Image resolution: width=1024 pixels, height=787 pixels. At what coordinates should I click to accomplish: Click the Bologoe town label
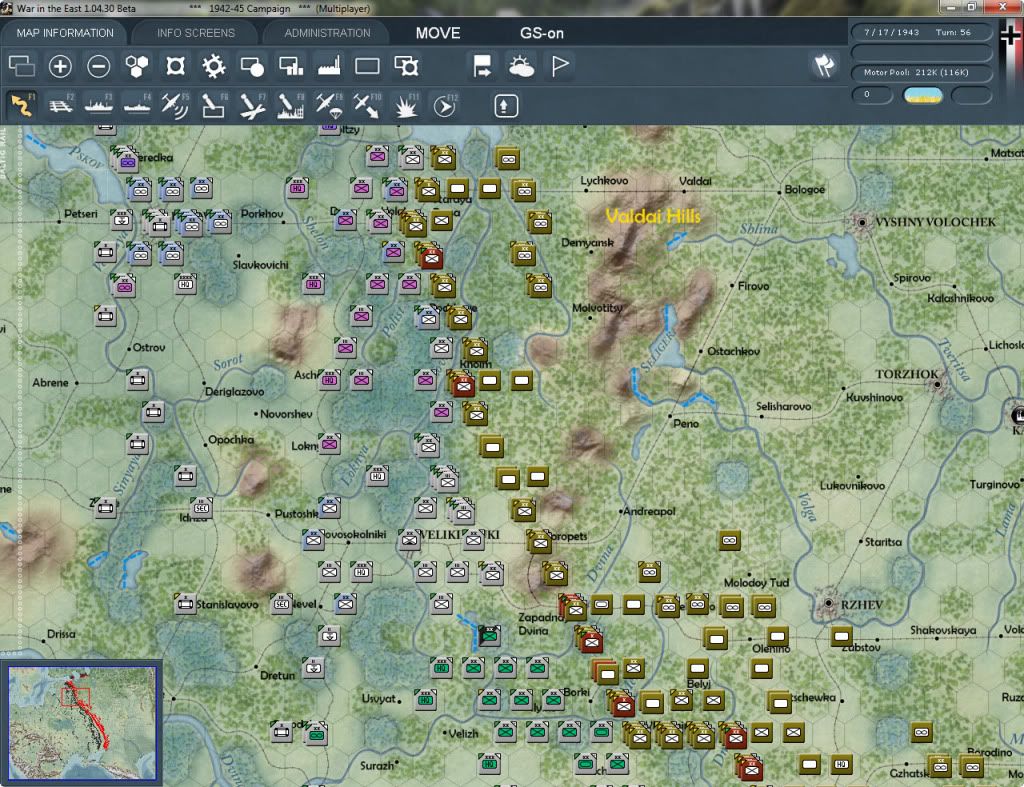click(805, 189)
